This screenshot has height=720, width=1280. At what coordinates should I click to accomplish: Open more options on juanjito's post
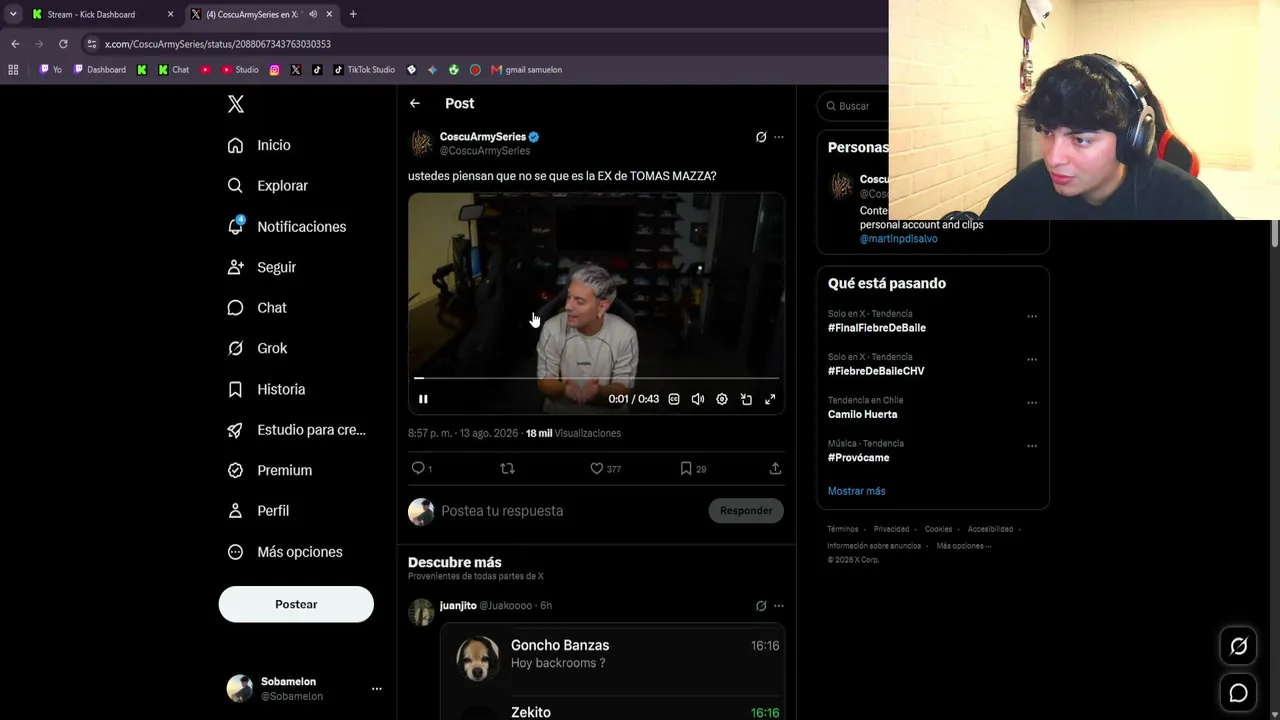click(x=779, y=605)
